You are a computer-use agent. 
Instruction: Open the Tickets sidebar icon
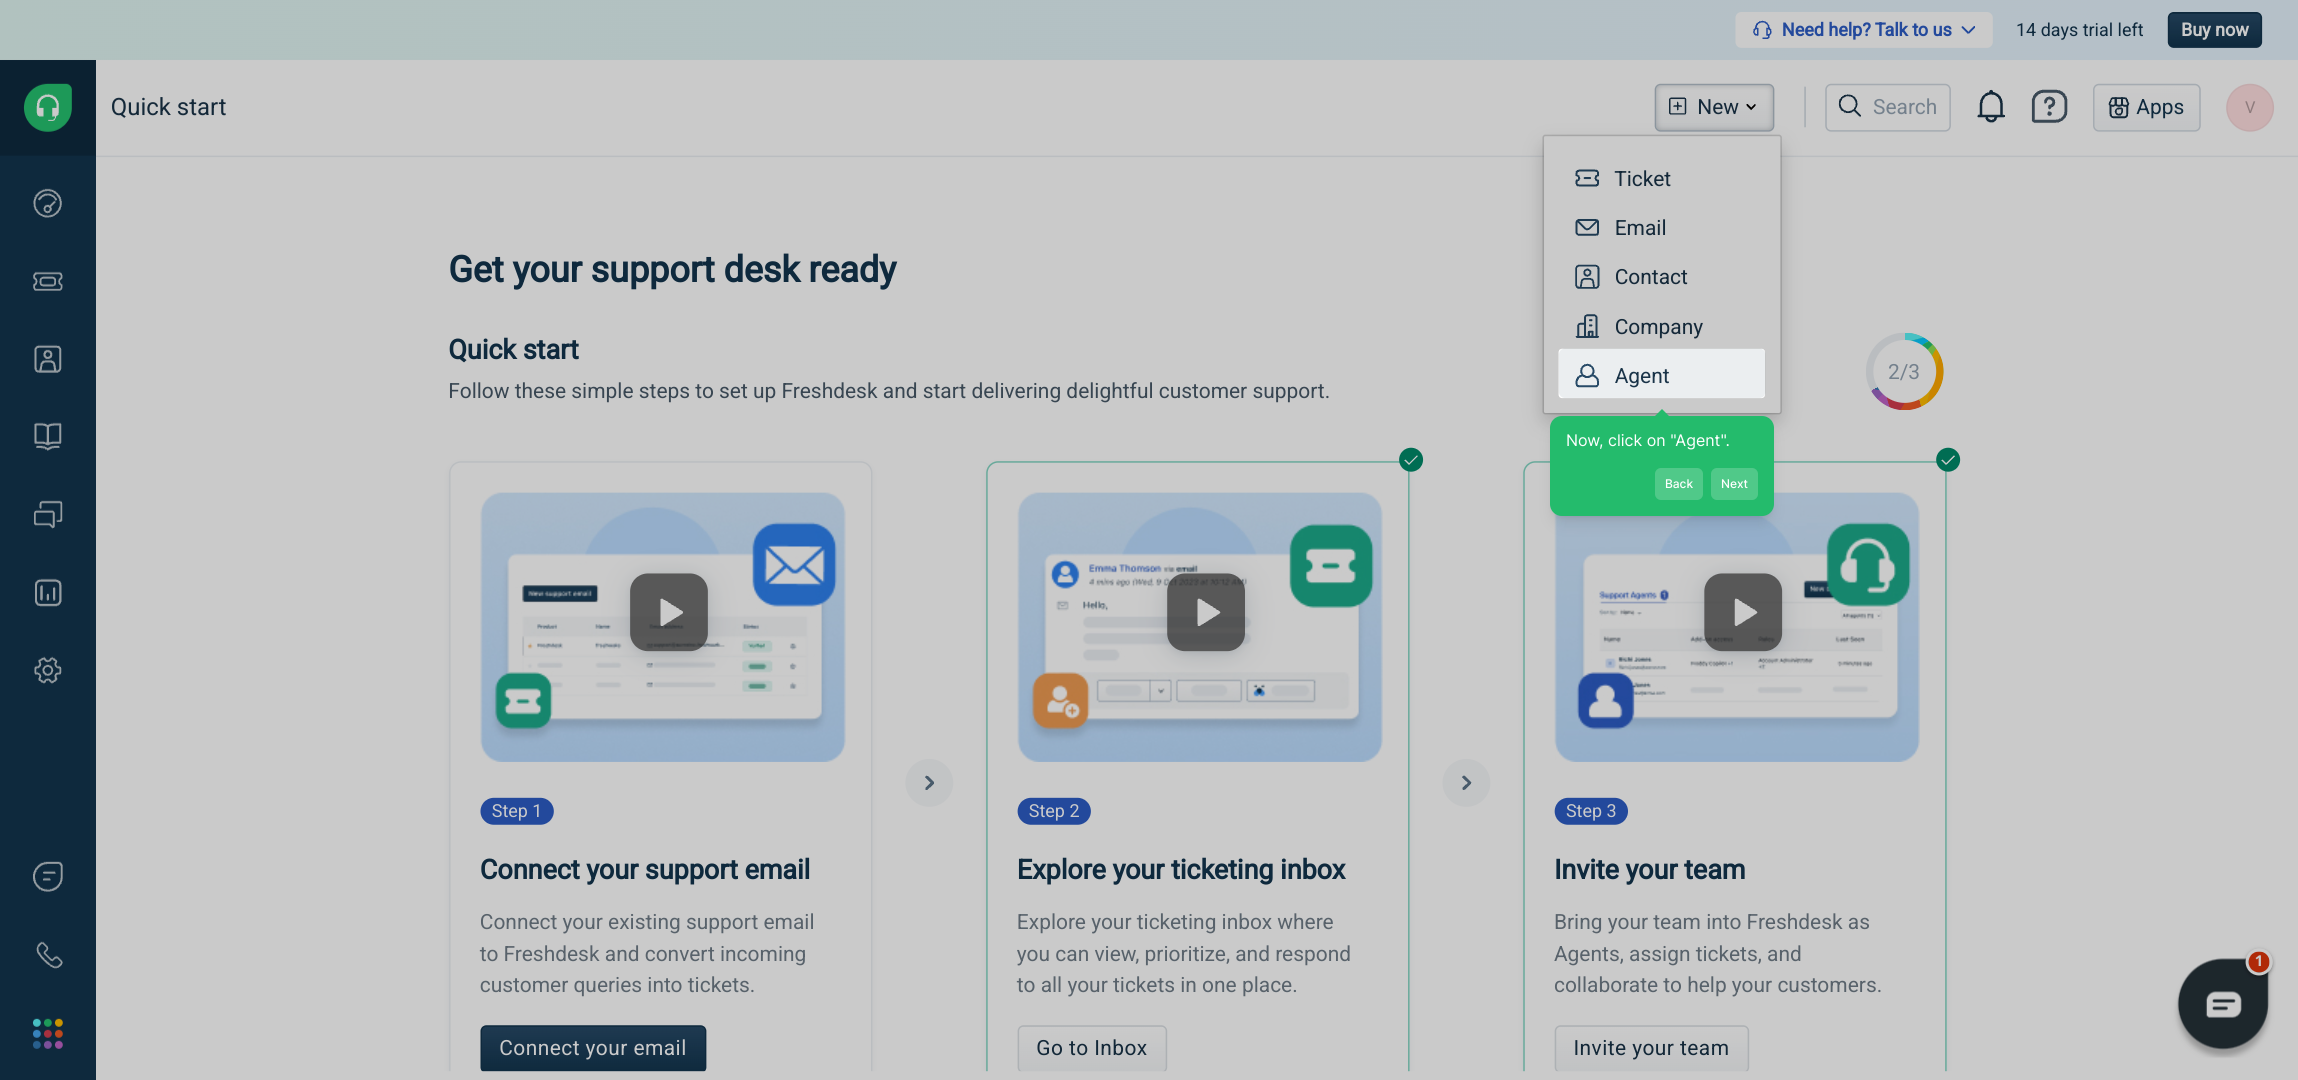[x=48, y=282]
